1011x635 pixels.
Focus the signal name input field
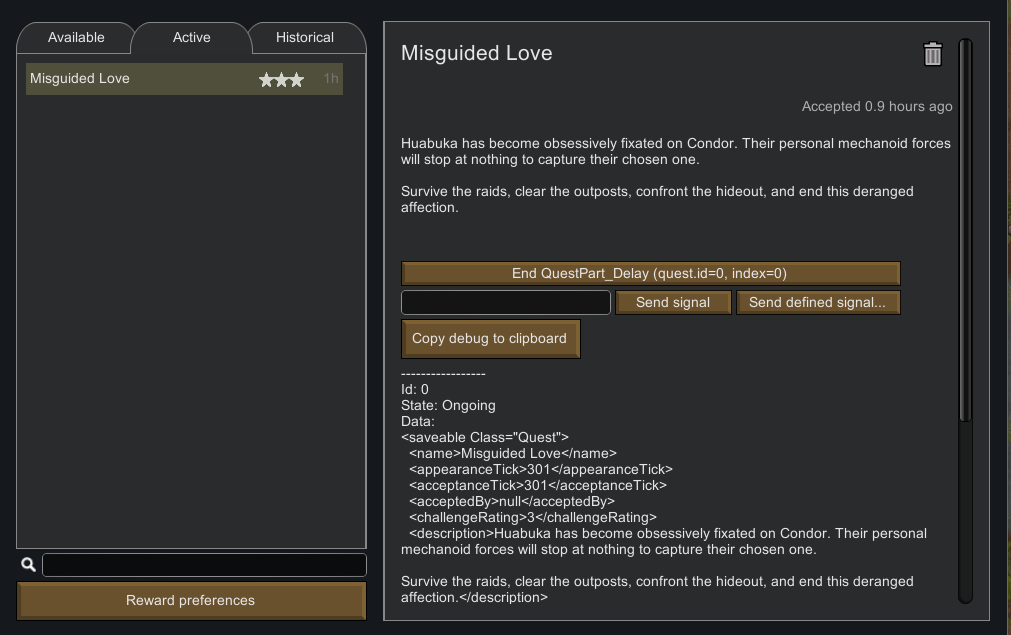click(506, 302)
